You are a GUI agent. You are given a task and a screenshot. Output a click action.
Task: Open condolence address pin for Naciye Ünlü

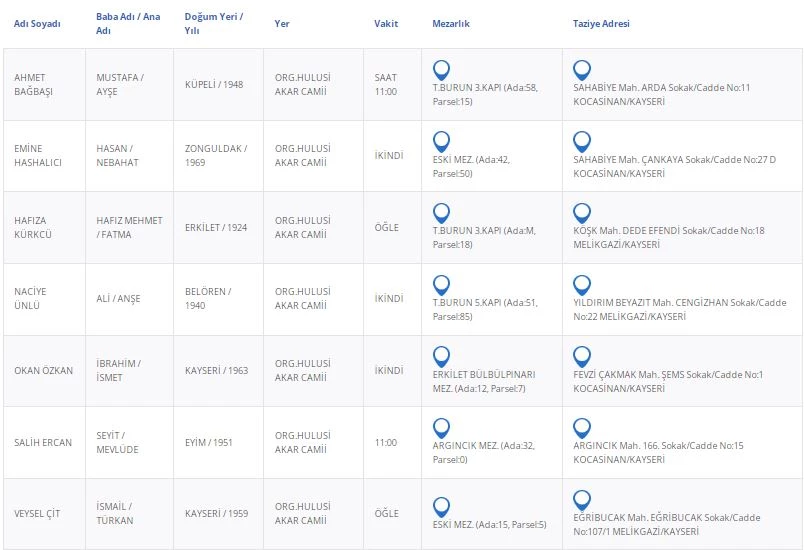click(582, 284)
